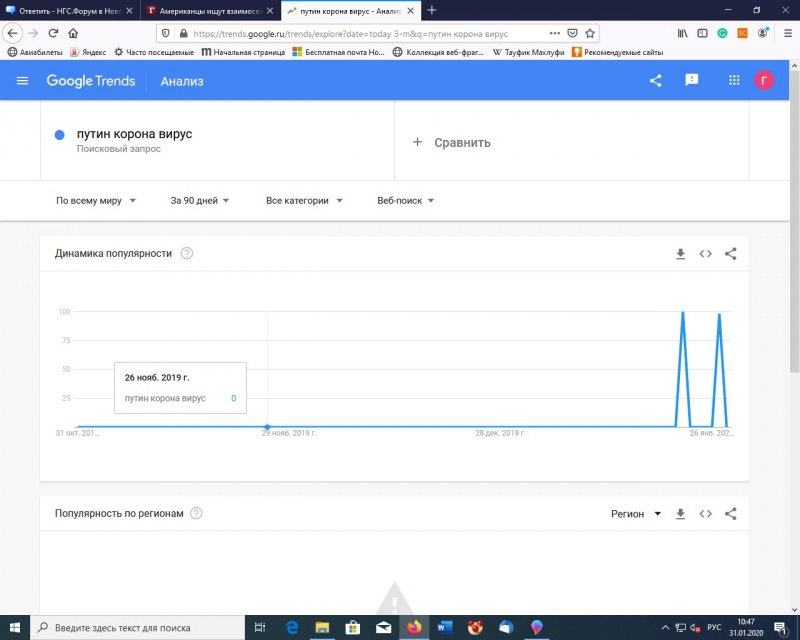Open the Регион dropdown
Screen dimensions: 800x640
click(x=636, y=514)
